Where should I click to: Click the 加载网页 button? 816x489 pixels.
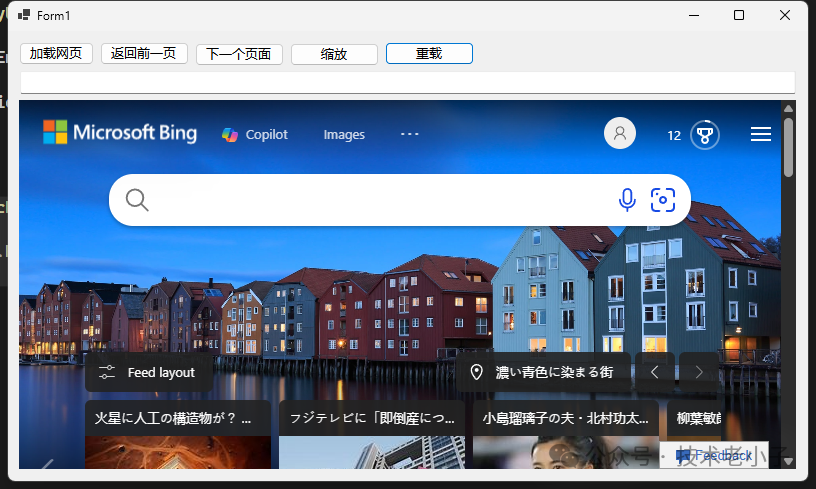(56, 54)
